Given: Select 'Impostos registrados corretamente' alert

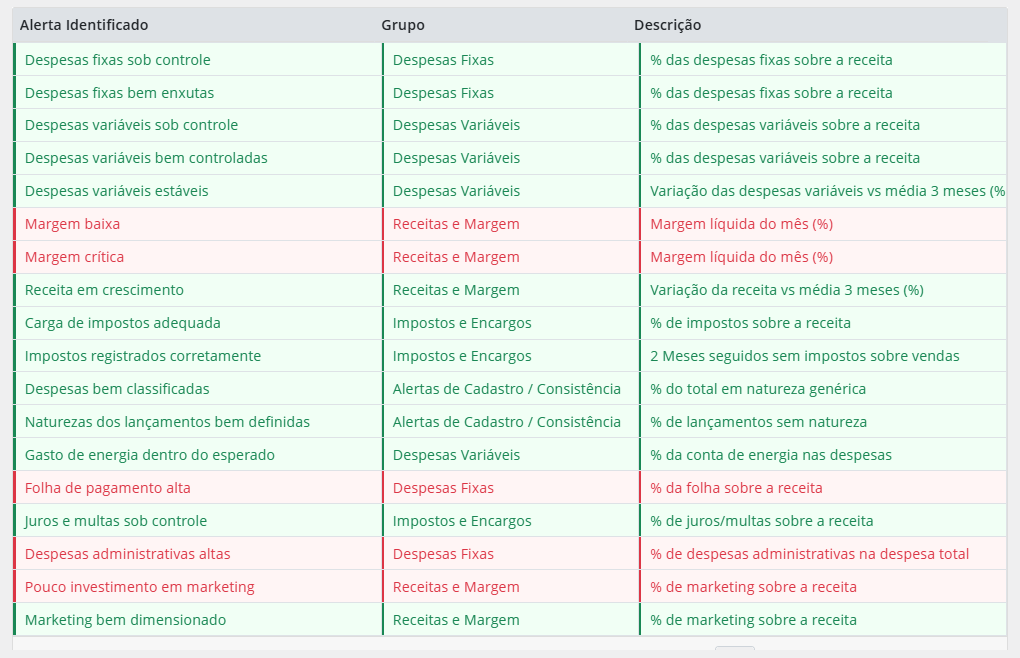Looking at the screenshot, I should [142, 356].
